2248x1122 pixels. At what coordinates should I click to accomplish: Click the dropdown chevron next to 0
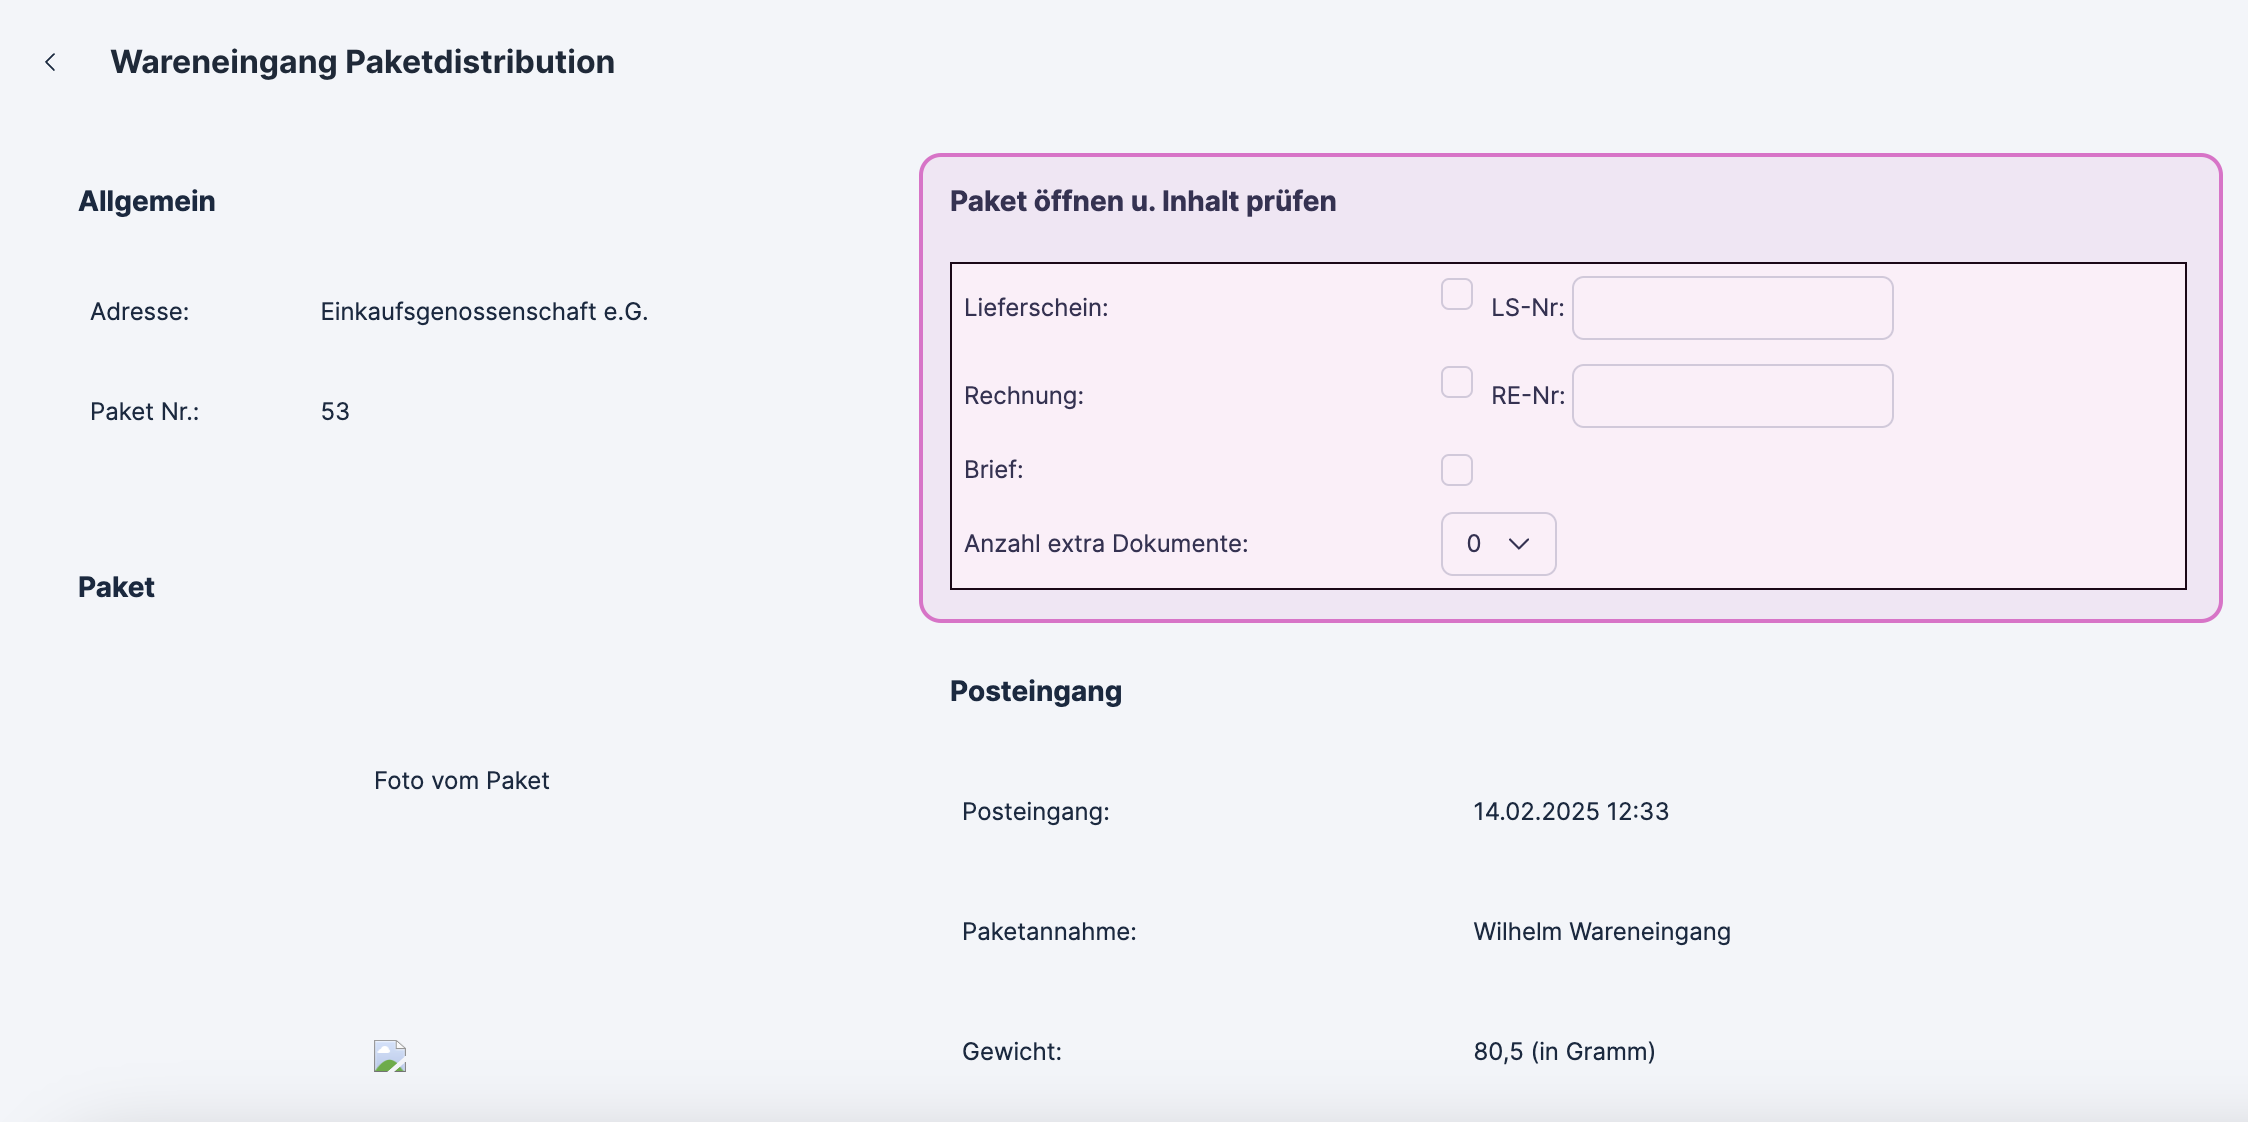point(1519,544)
